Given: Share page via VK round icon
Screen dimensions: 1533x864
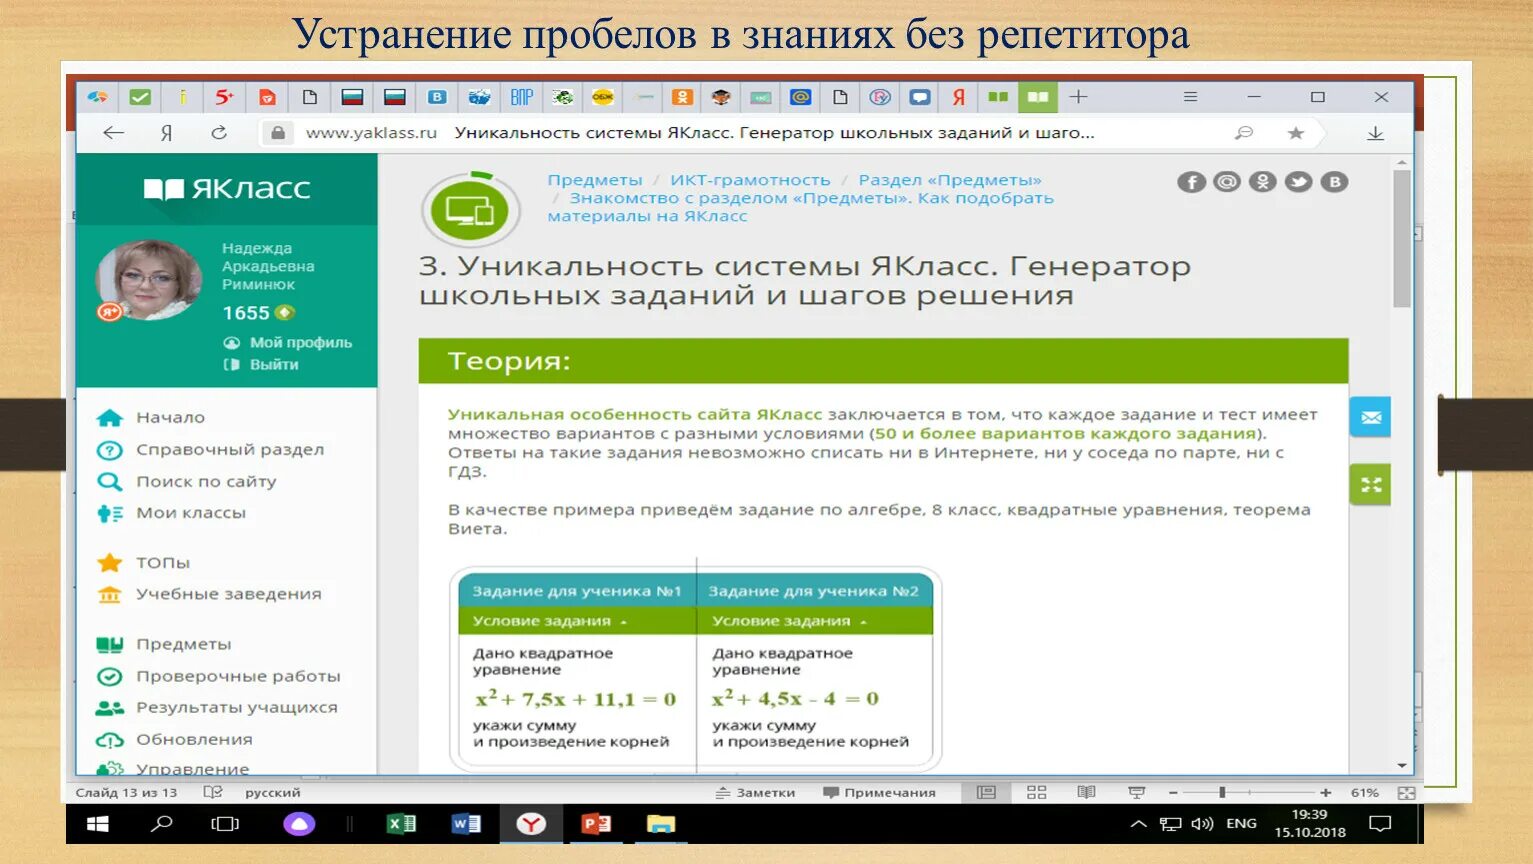Looking at the screenshot, I should coord(1334,182).
